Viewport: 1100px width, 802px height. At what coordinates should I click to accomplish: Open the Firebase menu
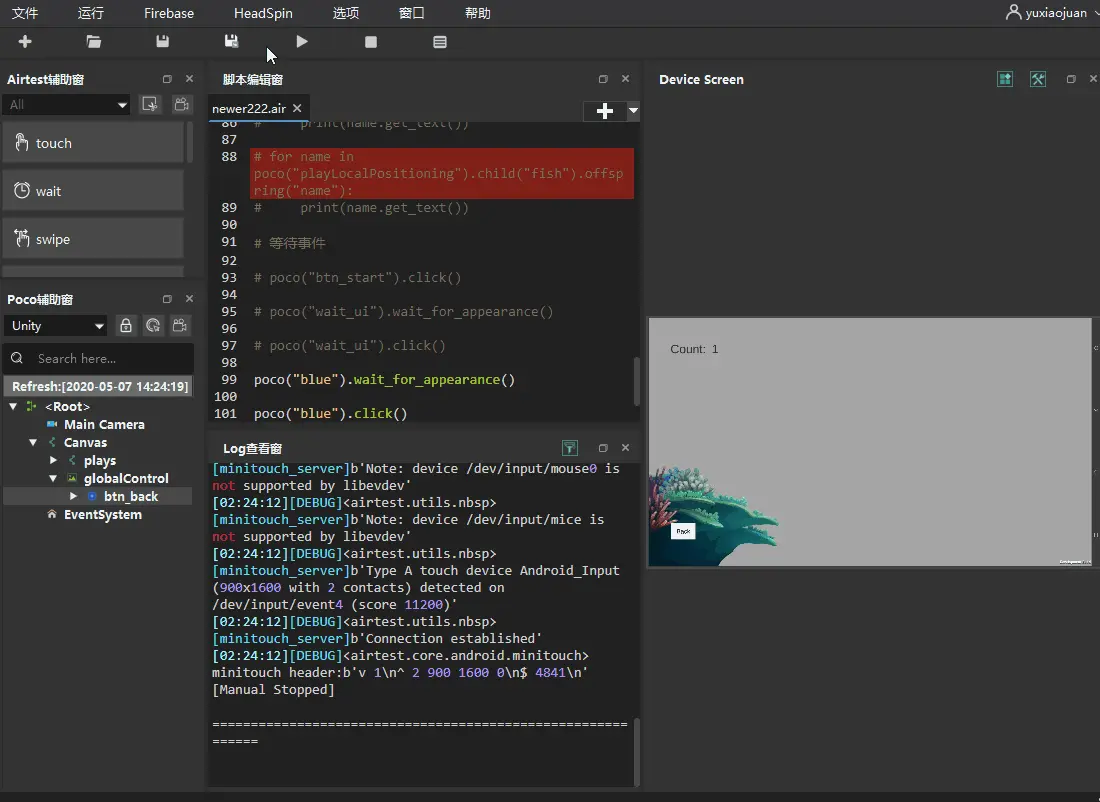(169, 13)
